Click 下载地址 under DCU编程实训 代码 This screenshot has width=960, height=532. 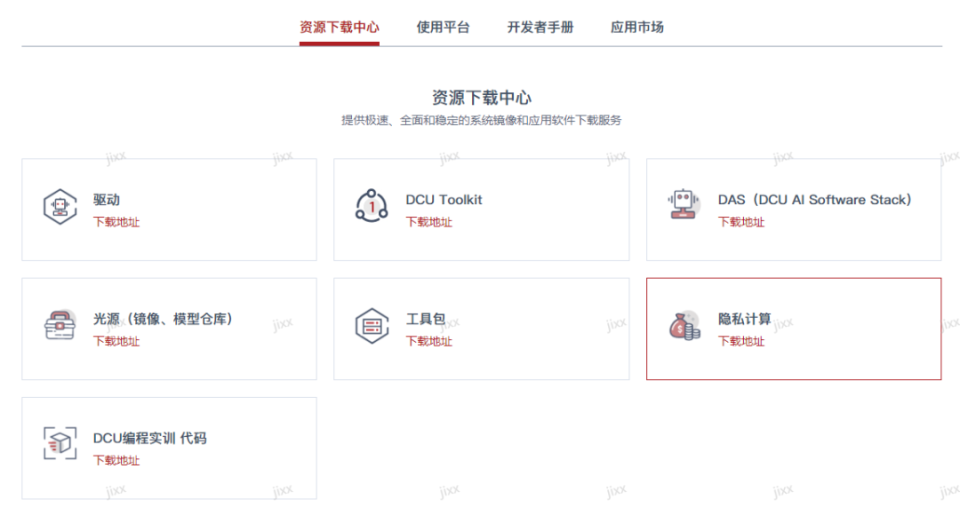point(117,460)
